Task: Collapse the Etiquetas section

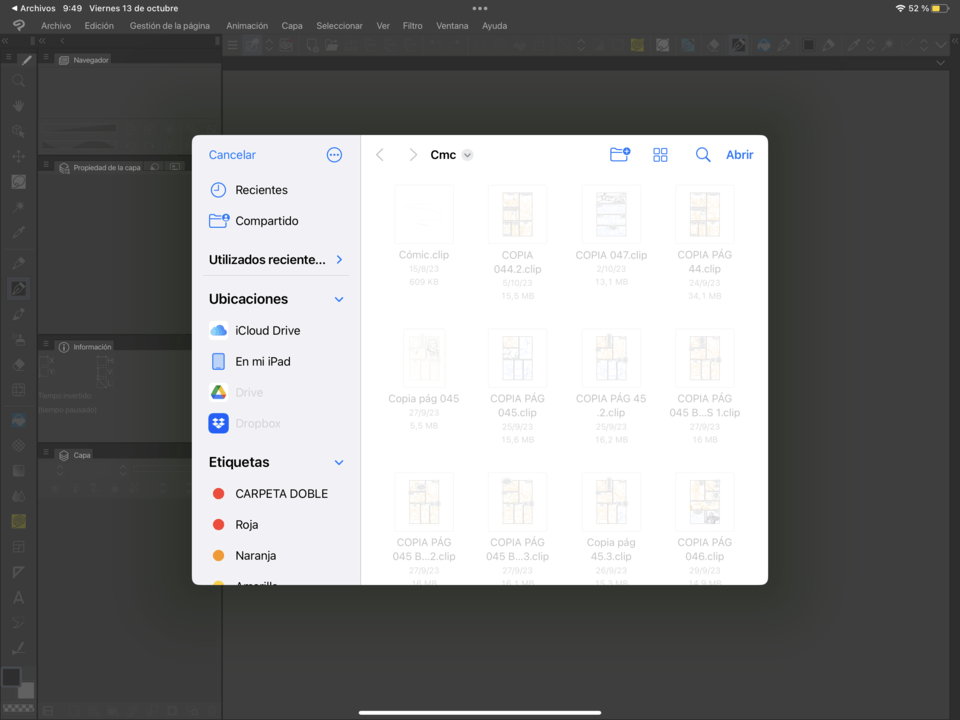Action: [x=338, y=462]
